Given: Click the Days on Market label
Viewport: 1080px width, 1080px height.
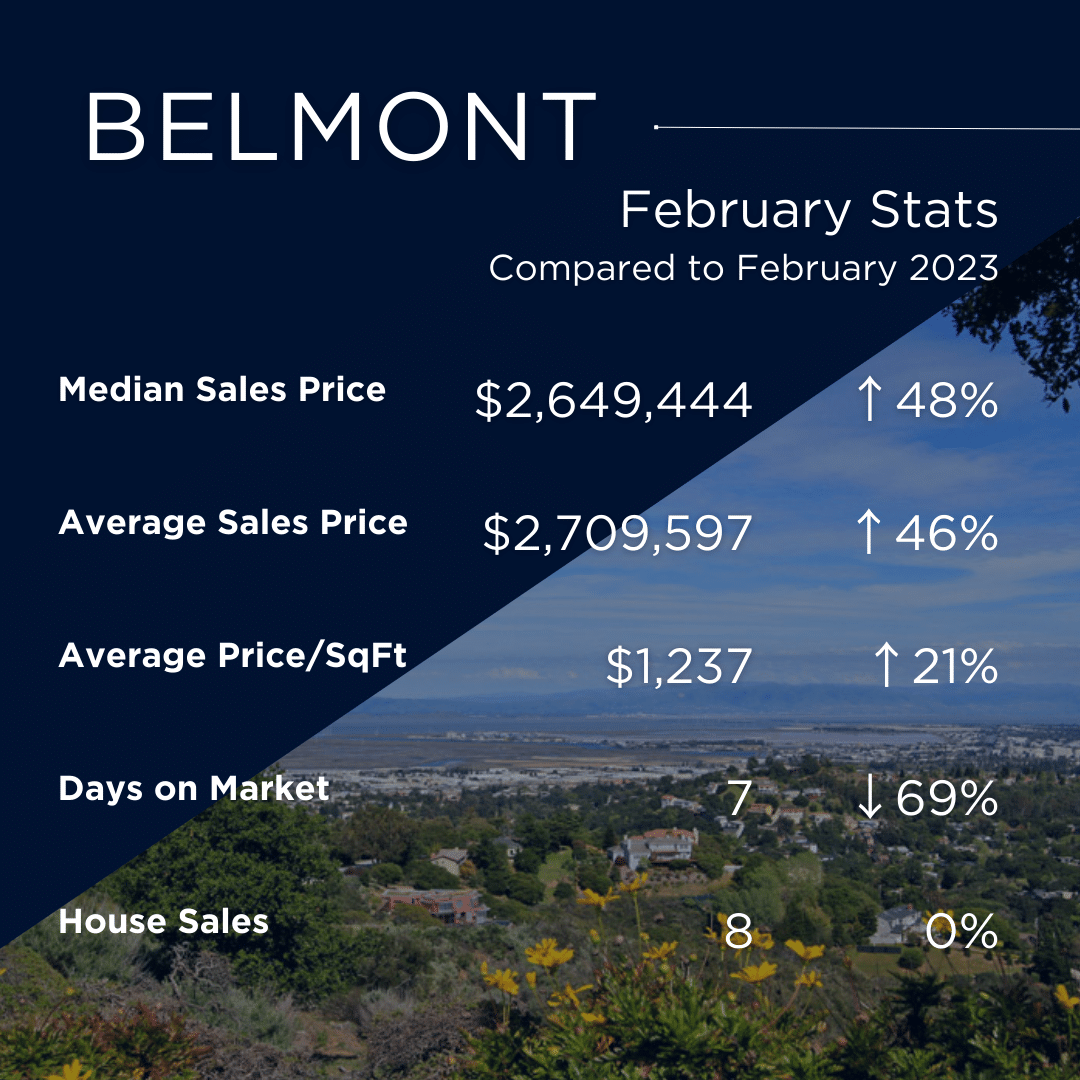Looking at the screenshot, I should tap(194, 789).
